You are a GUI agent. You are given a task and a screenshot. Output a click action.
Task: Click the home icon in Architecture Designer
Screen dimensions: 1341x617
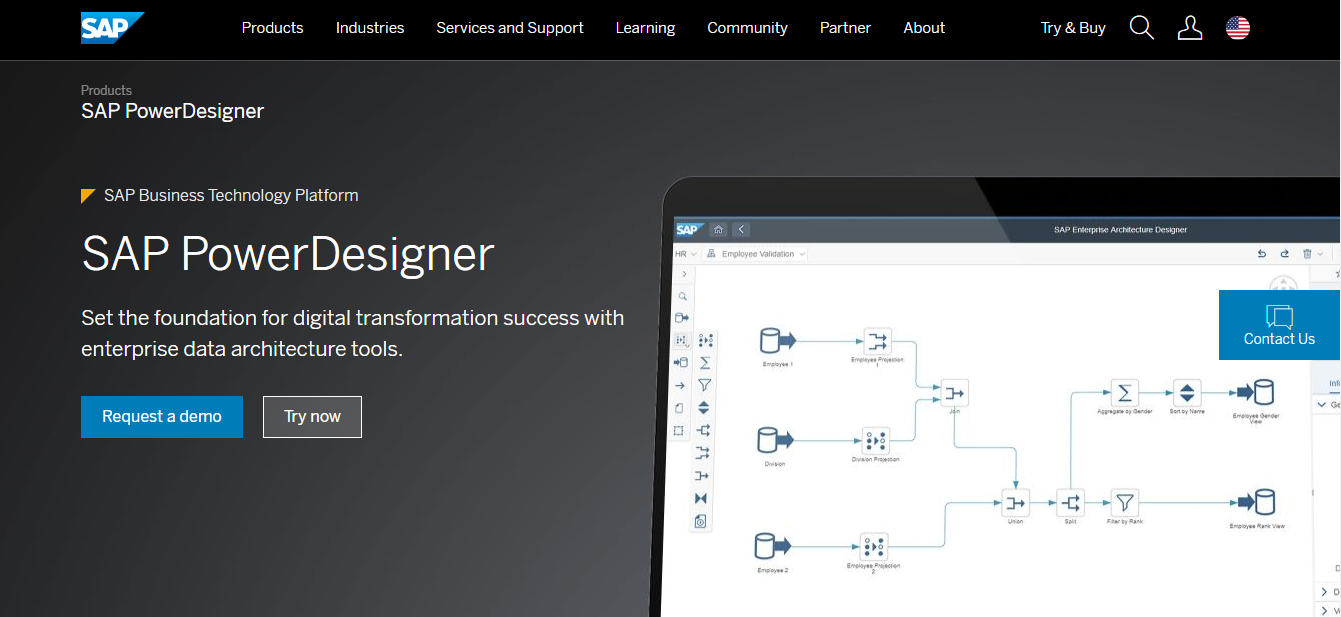pos(718,229)
